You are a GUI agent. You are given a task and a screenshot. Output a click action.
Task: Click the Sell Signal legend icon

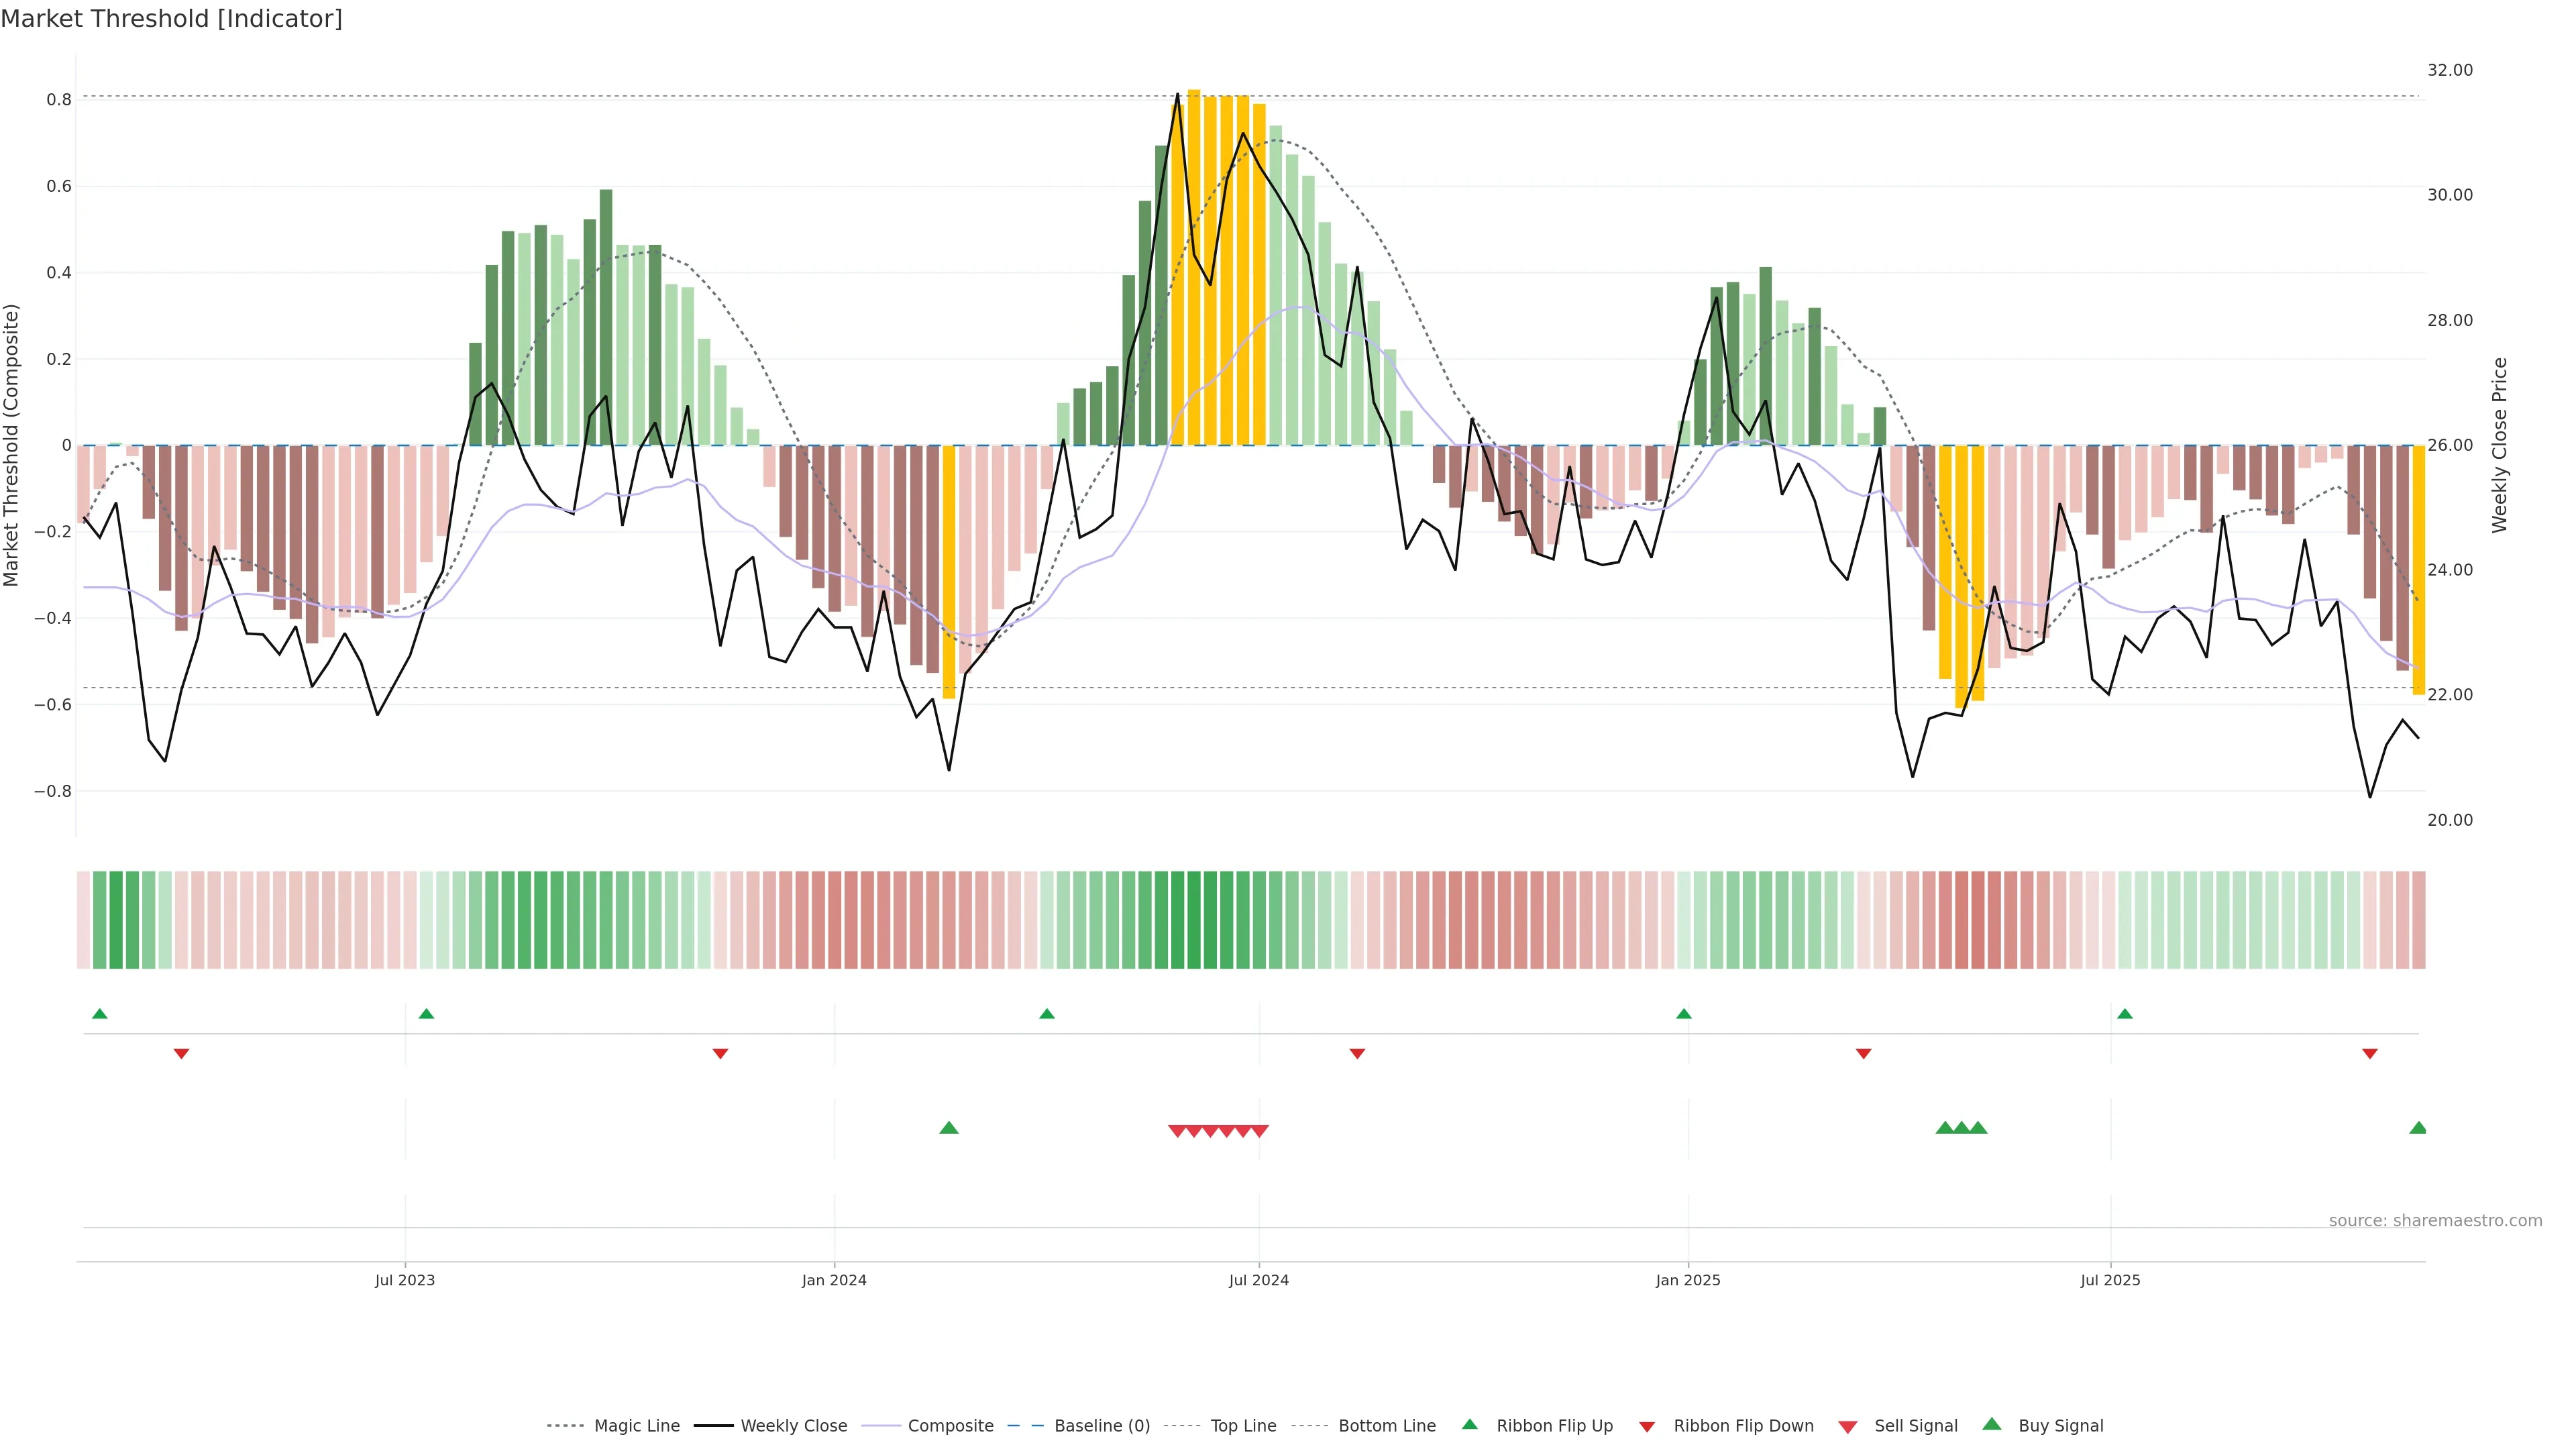[x=1848, y=1427]
